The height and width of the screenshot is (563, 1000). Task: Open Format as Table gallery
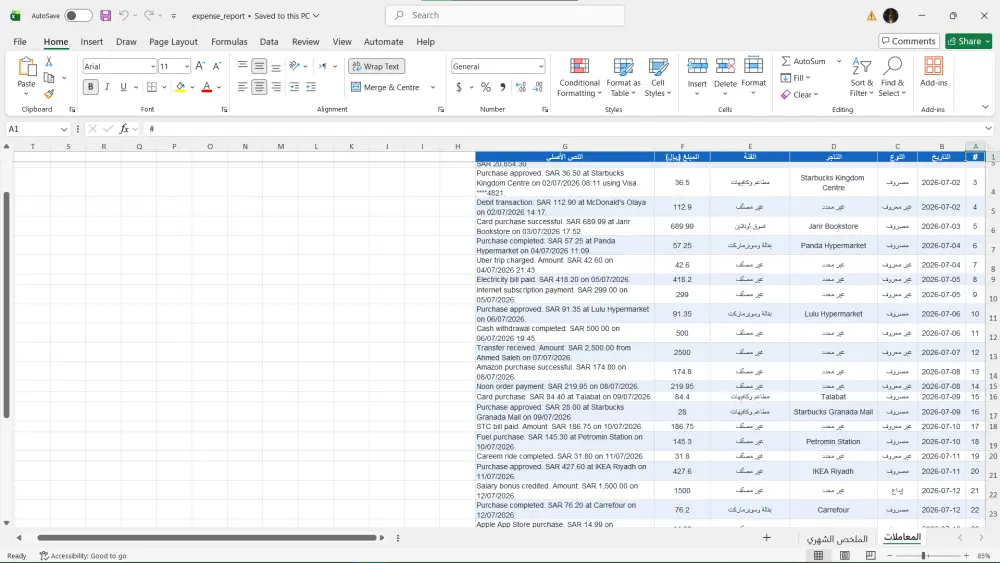point(623,77)
